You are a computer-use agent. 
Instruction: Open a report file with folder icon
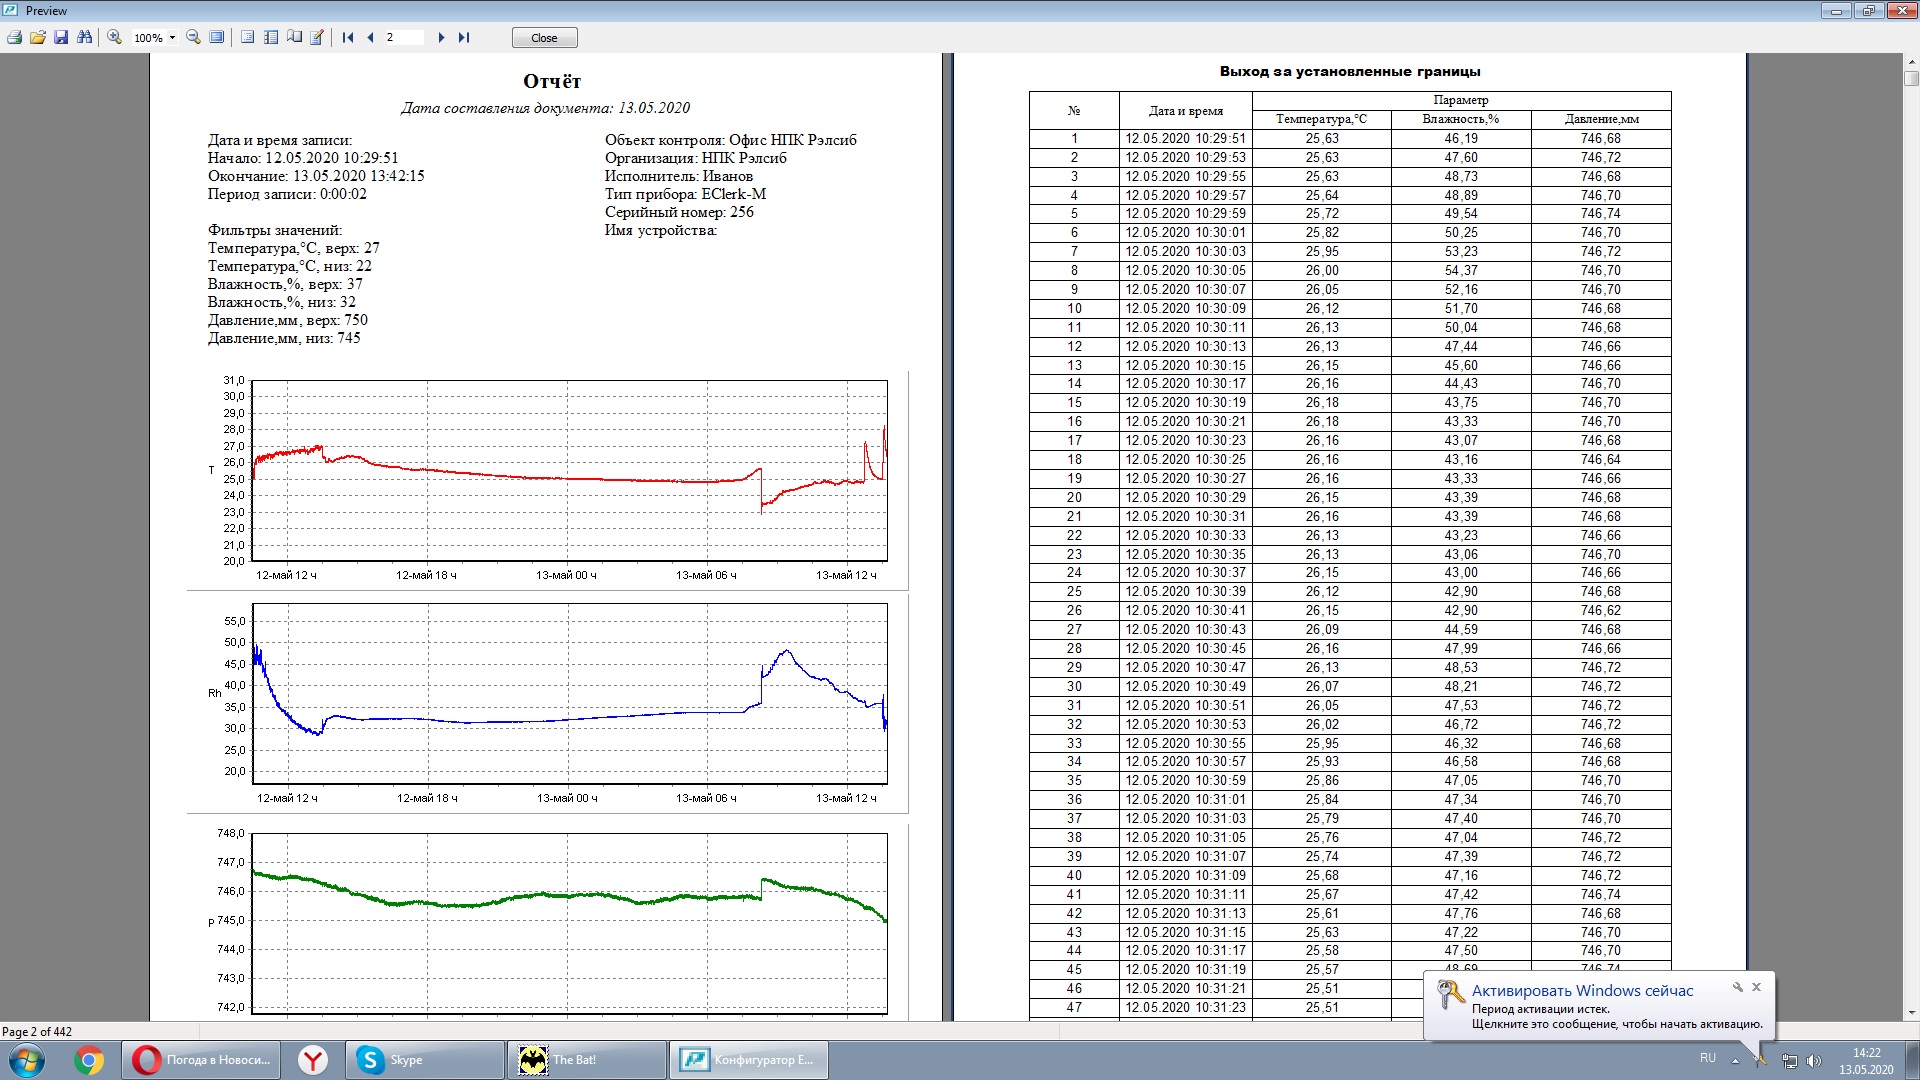[x=38, y=37]
